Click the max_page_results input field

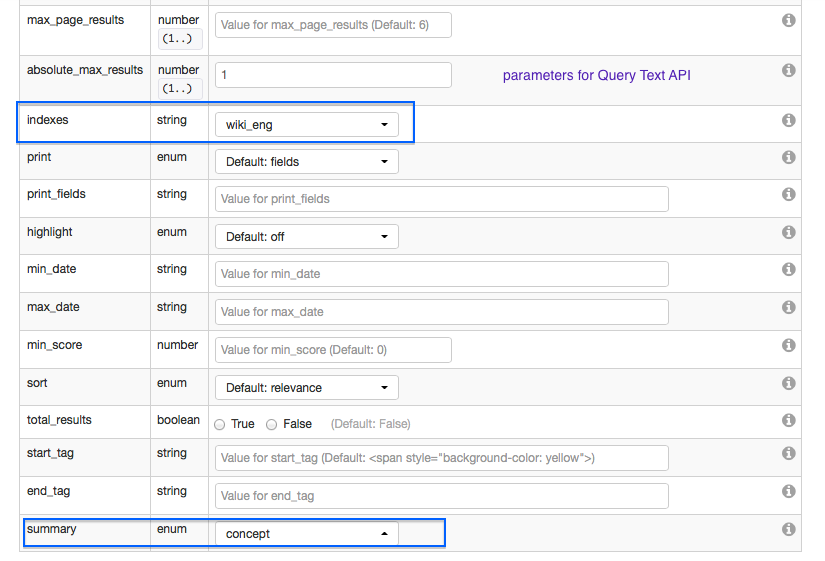333,25
